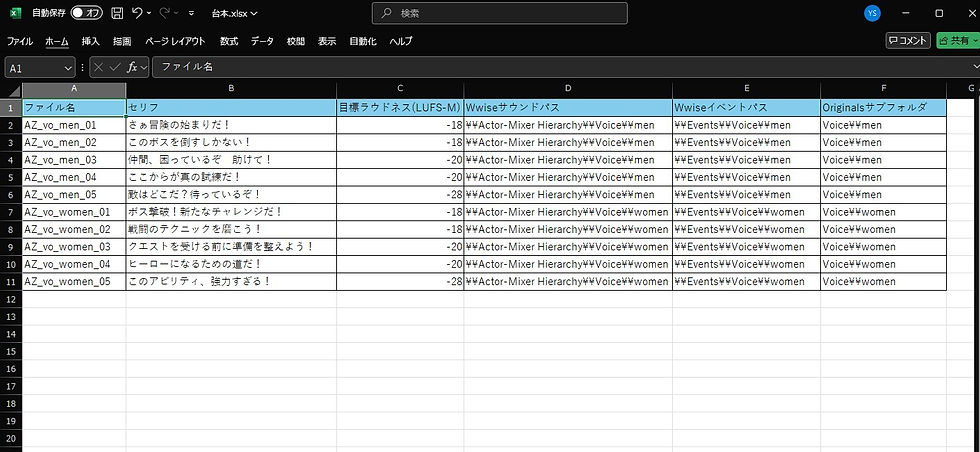The image size is (980, 452).
Task: Click the cell このボスを倒すしかない！
Action: 231,143
